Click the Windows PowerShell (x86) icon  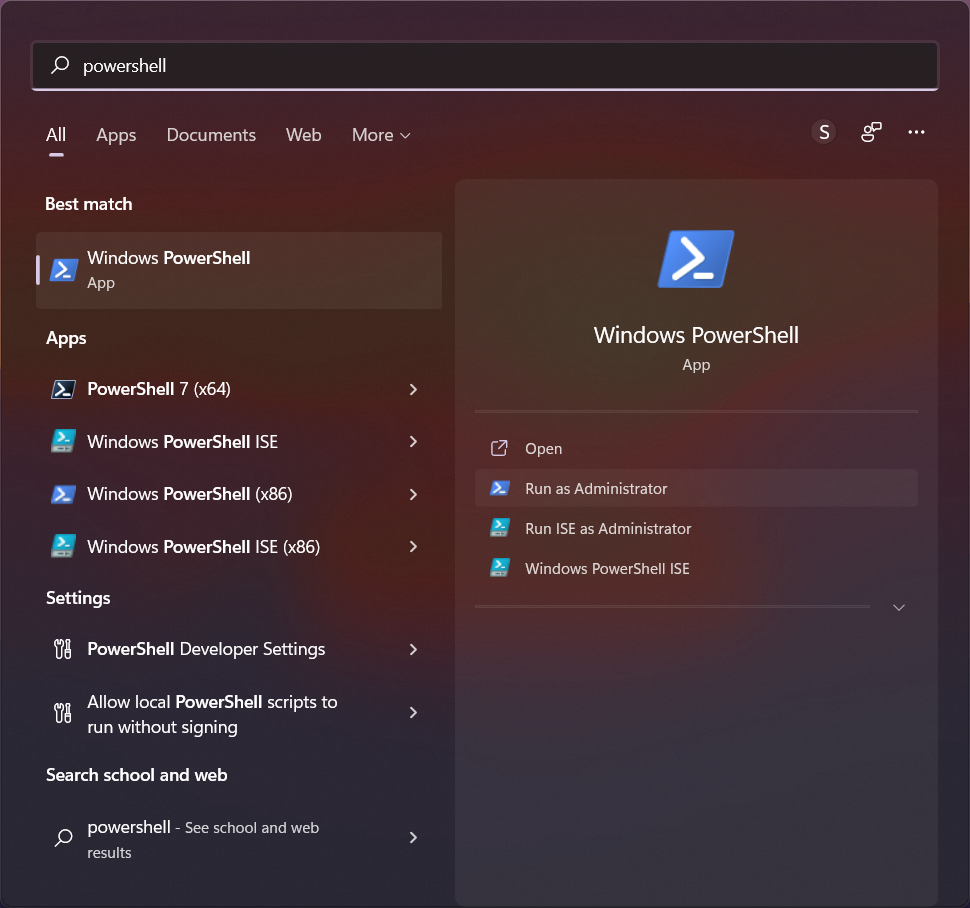coord(64,494)
